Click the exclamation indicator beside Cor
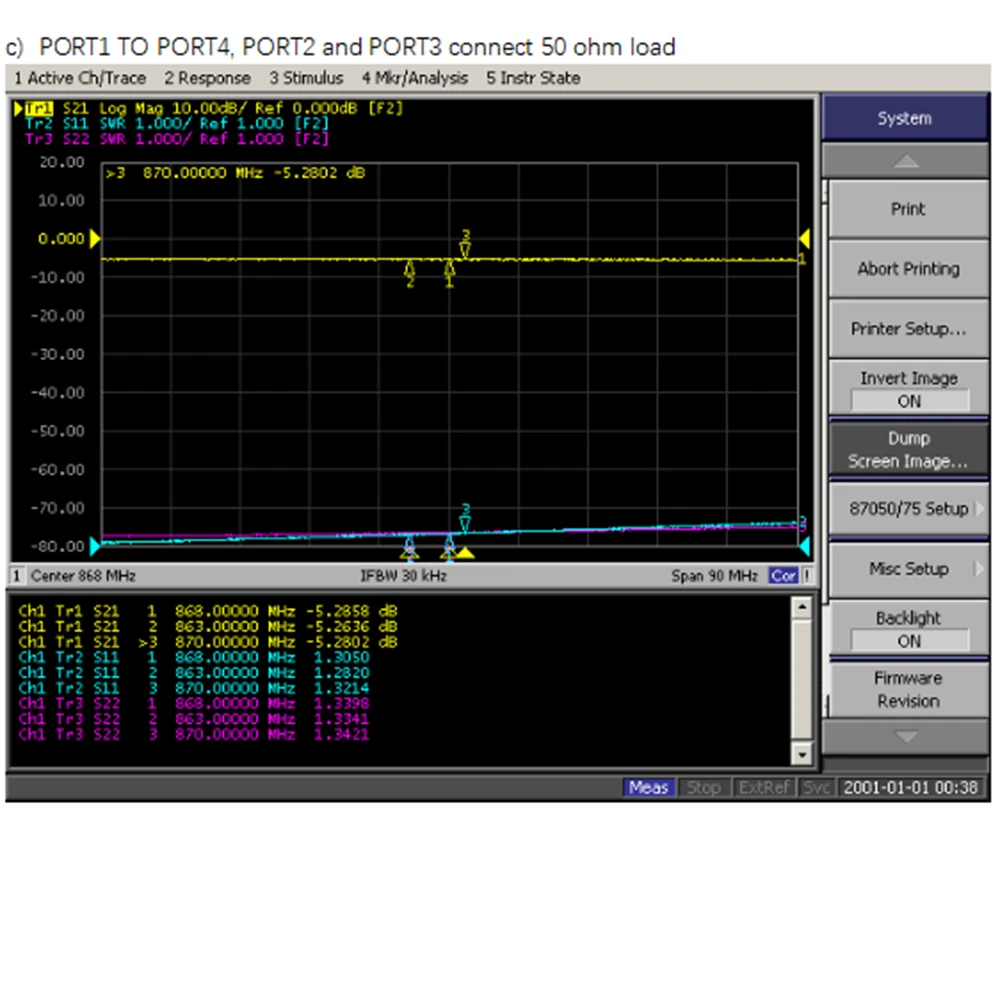 [807, 576]
